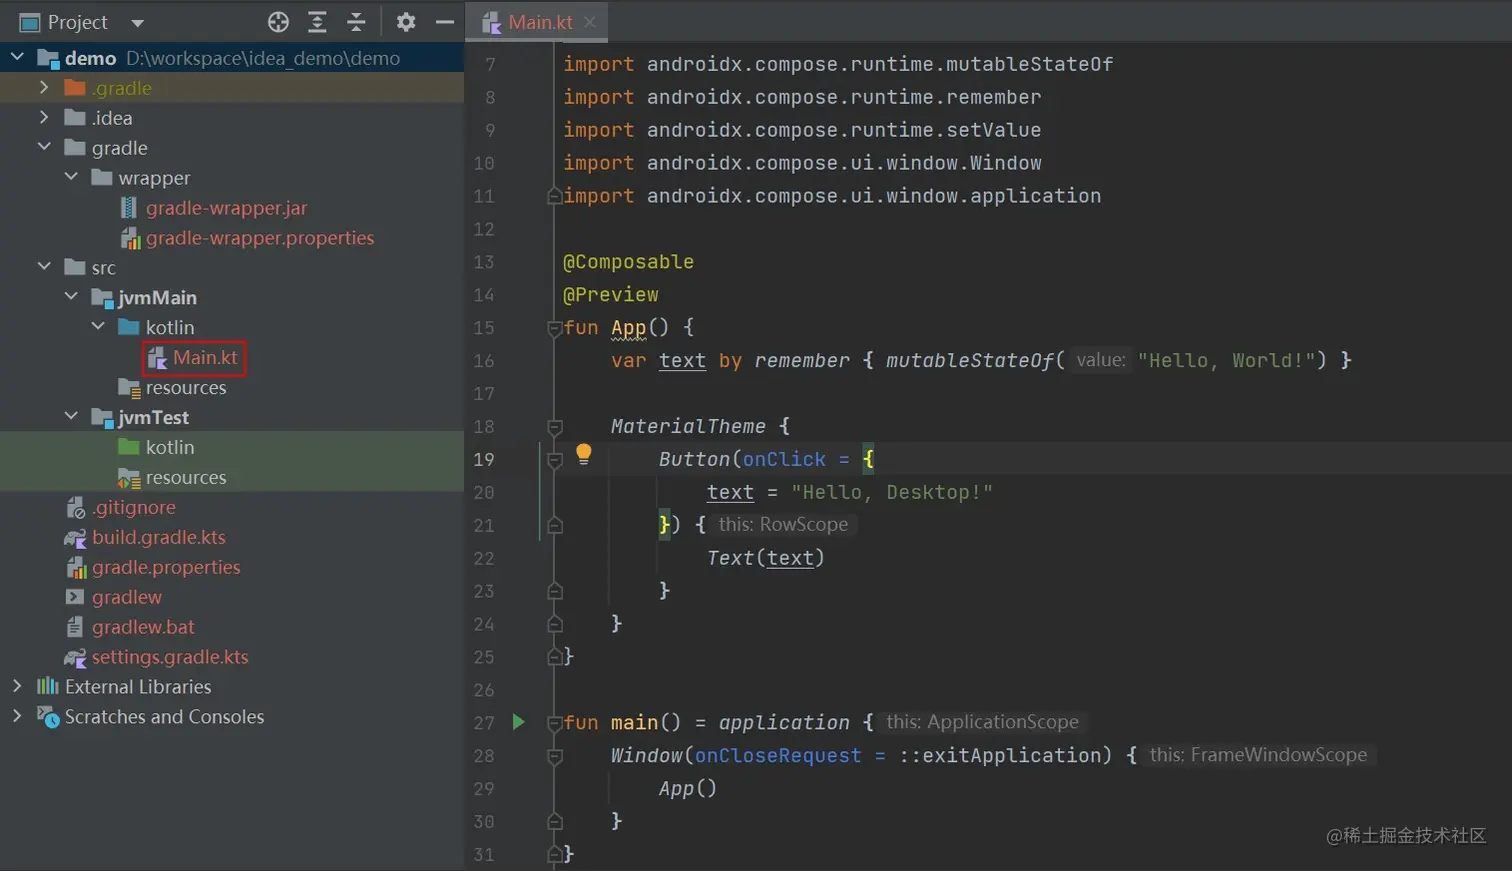Select Main.kt file in project tree
Image resolution: width=1512 pixels, height=871 pixels.
point(204,358)
